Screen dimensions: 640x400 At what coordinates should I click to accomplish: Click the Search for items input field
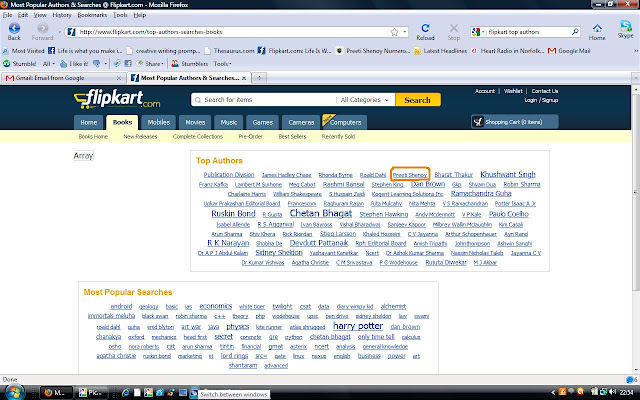[x=264, y=100]
